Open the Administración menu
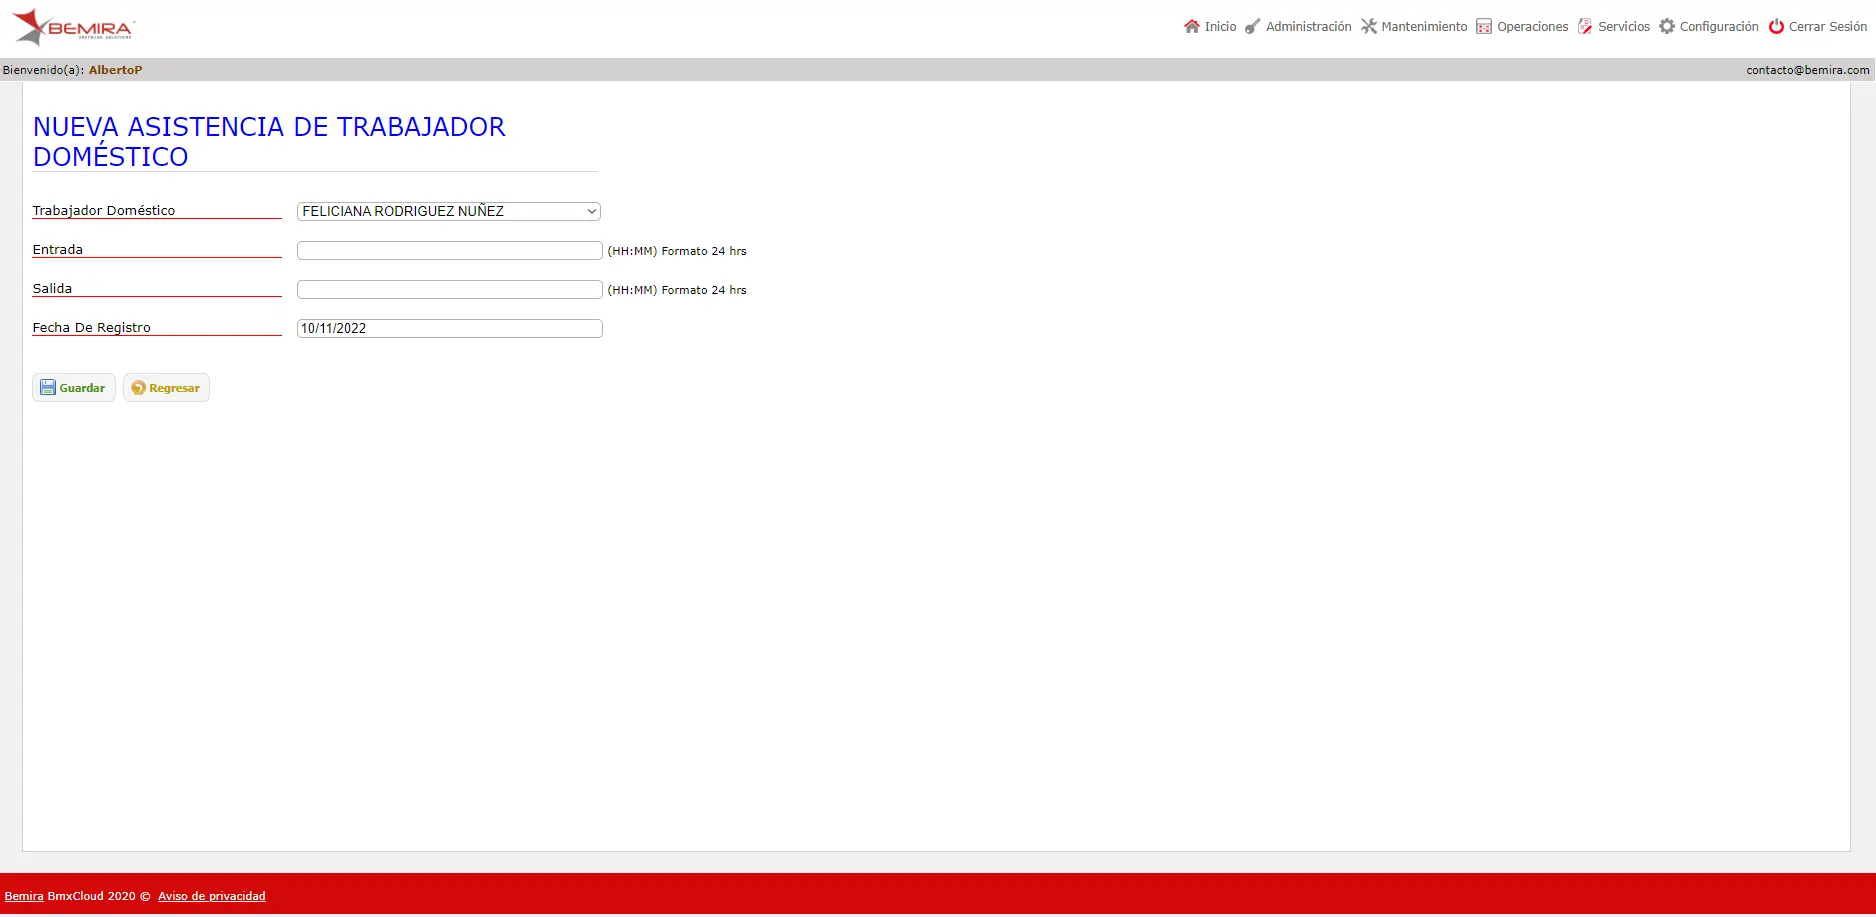This screenshot has height=917, width=1876. coord(1308,27)
